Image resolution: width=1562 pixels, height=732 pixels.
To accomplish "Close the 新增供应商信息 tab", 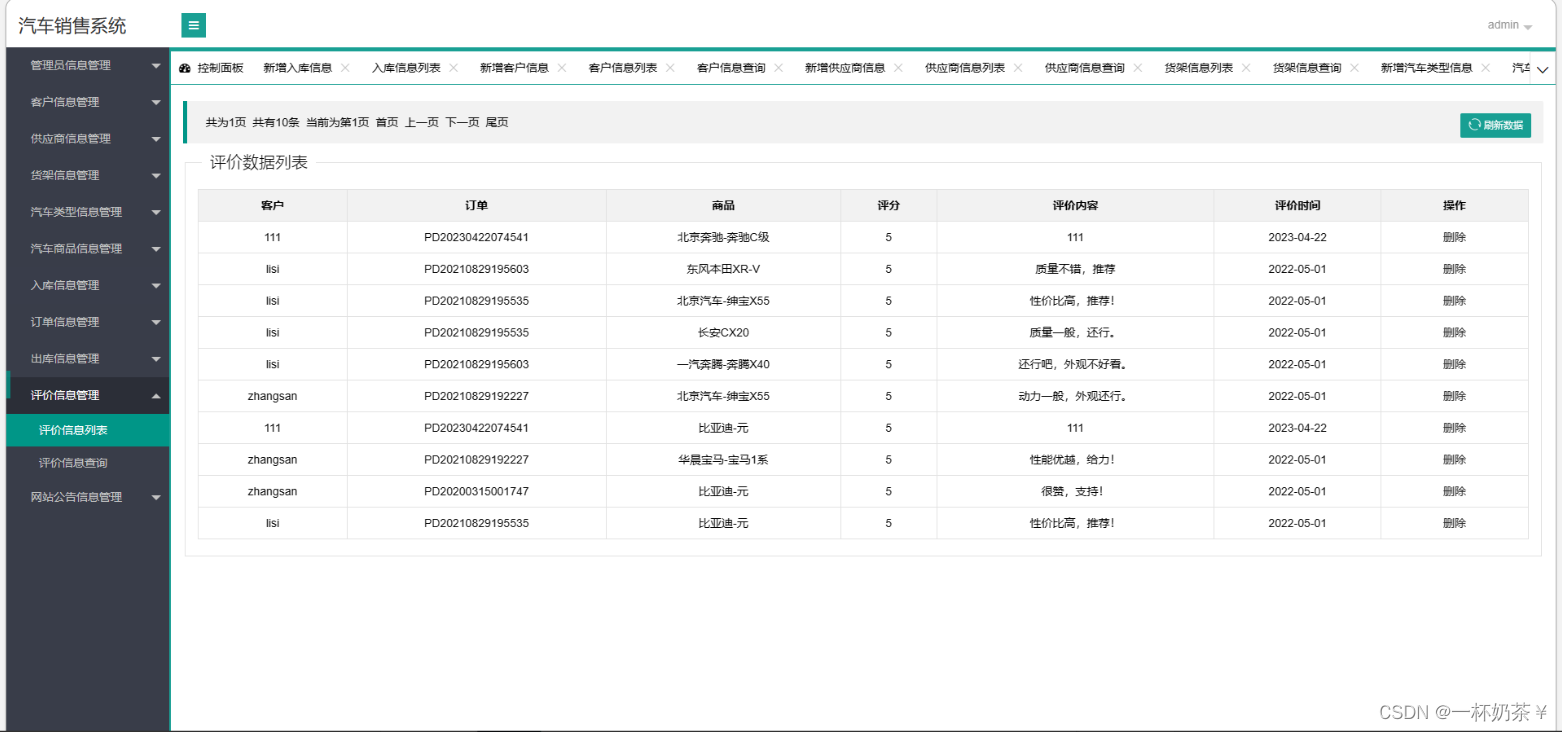I will tap(898, 68).
